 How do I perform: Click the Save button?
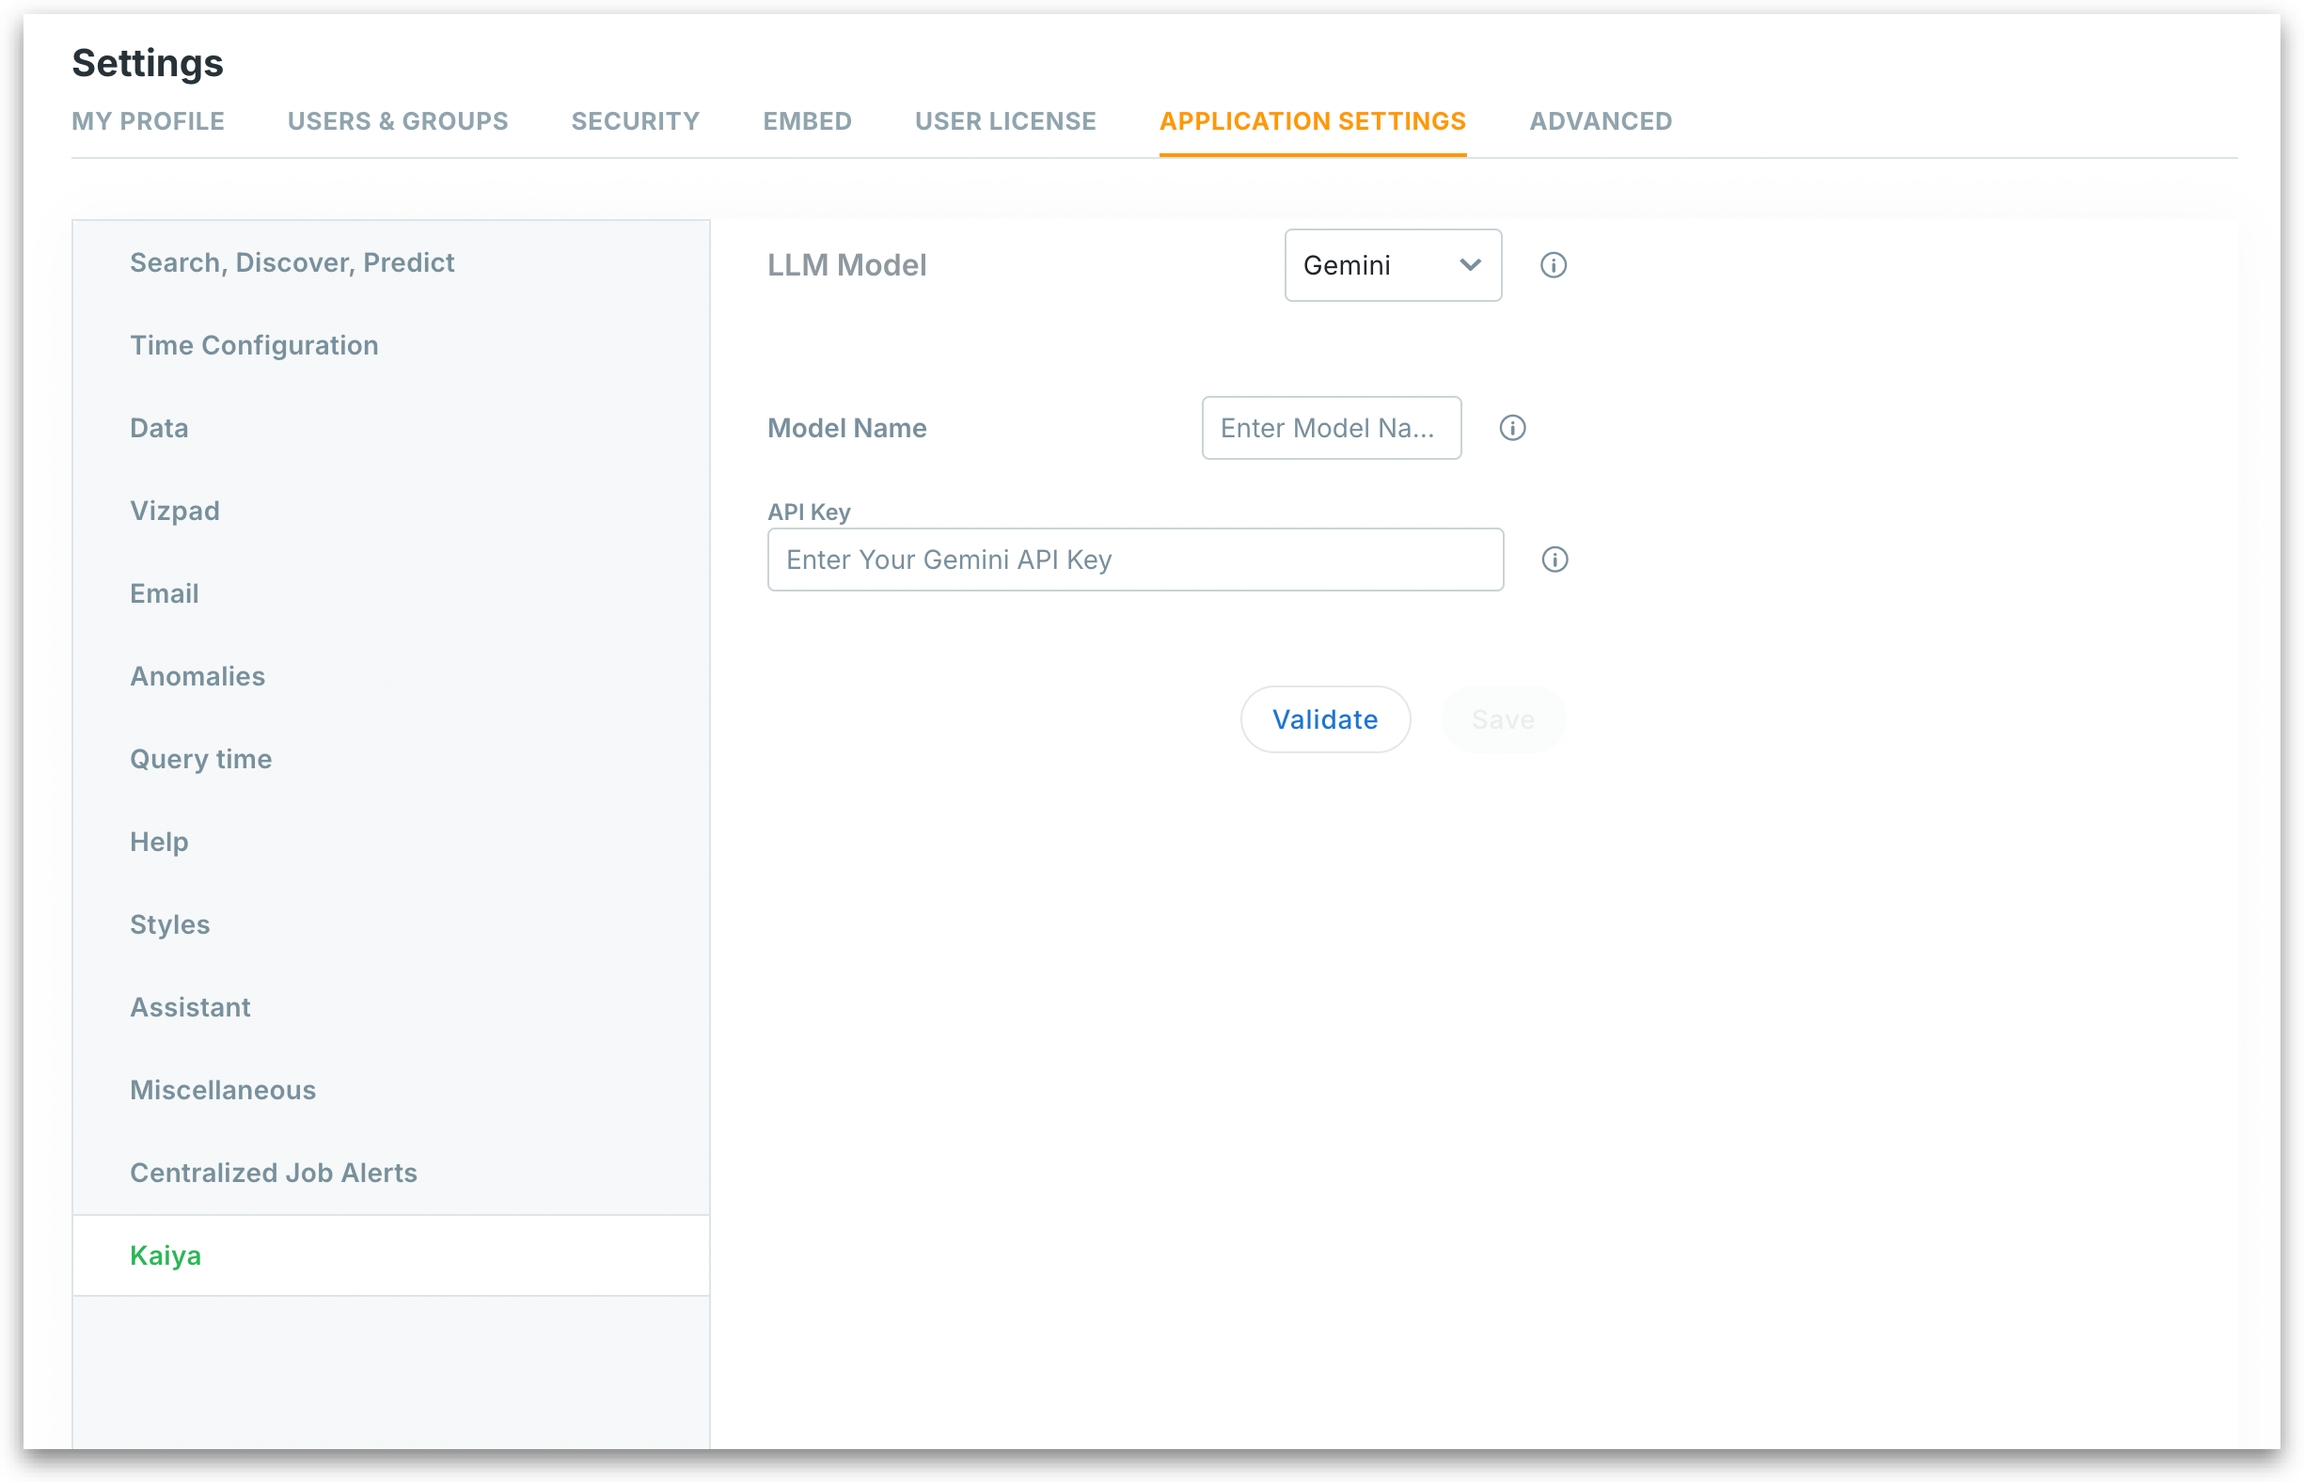1502,719
